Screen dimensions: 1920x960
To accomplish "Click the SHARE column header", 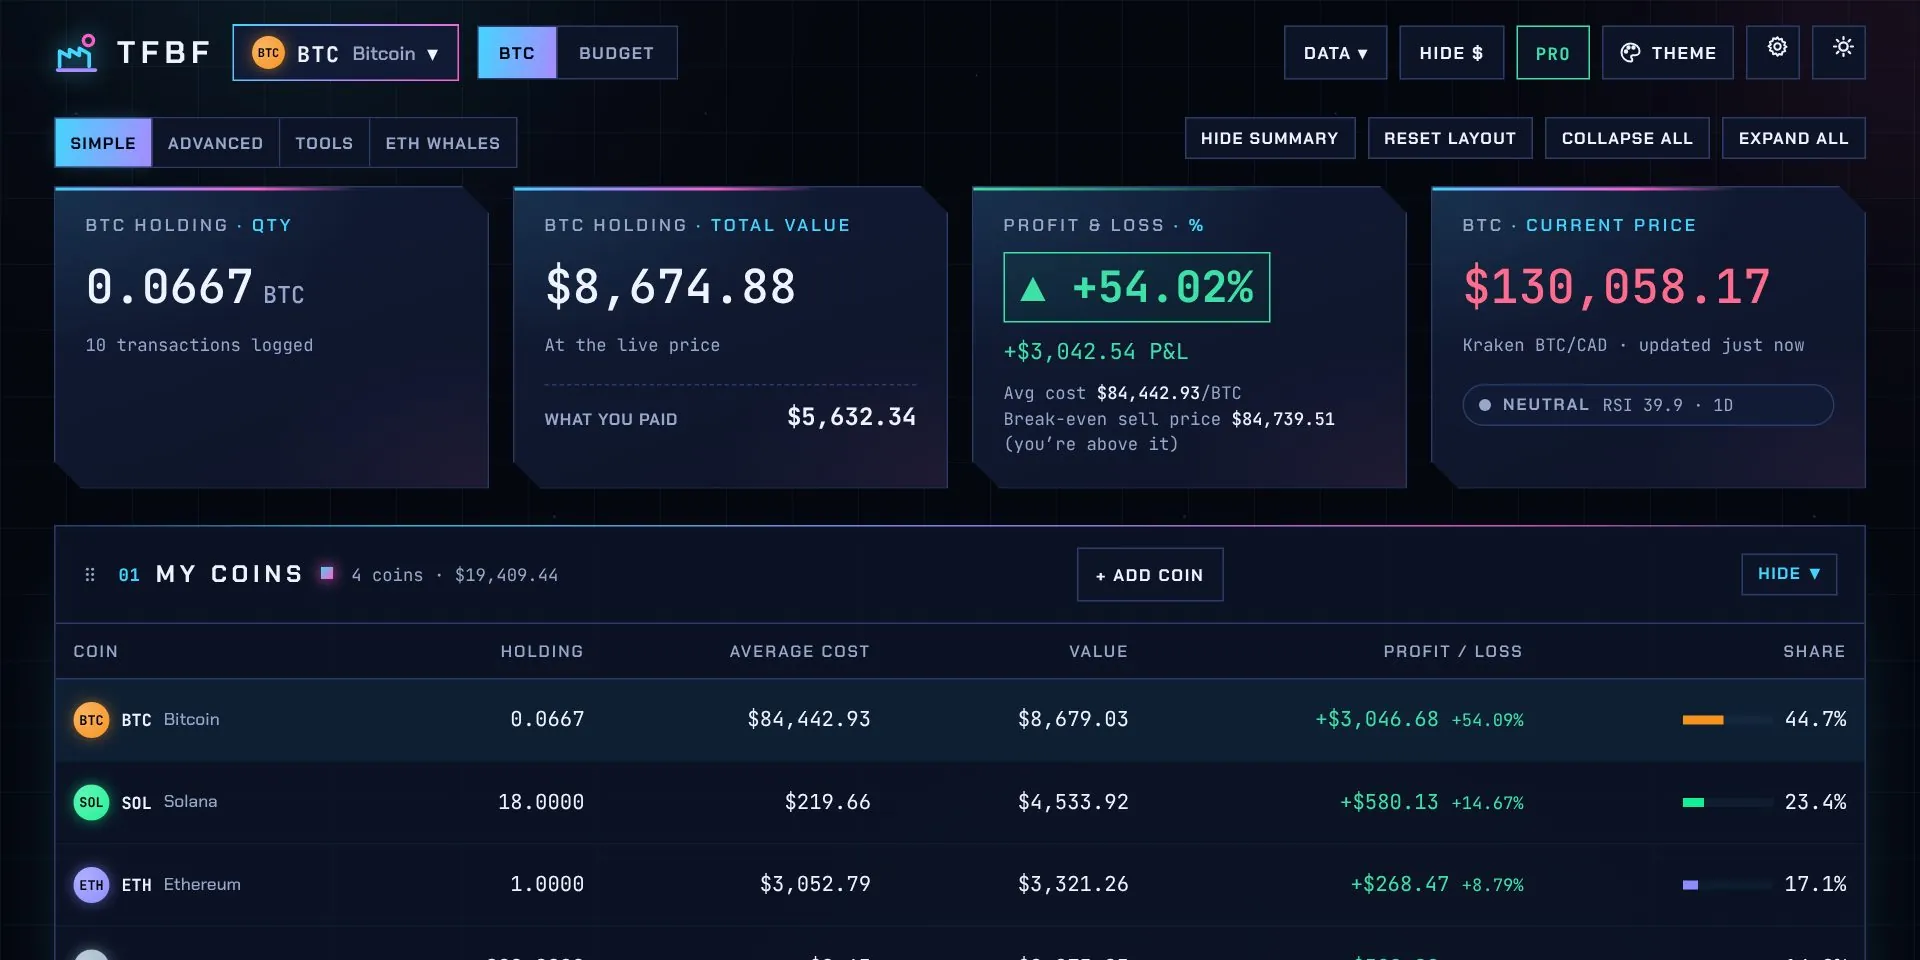I will pyautogui.click(x=1813, y=651).
